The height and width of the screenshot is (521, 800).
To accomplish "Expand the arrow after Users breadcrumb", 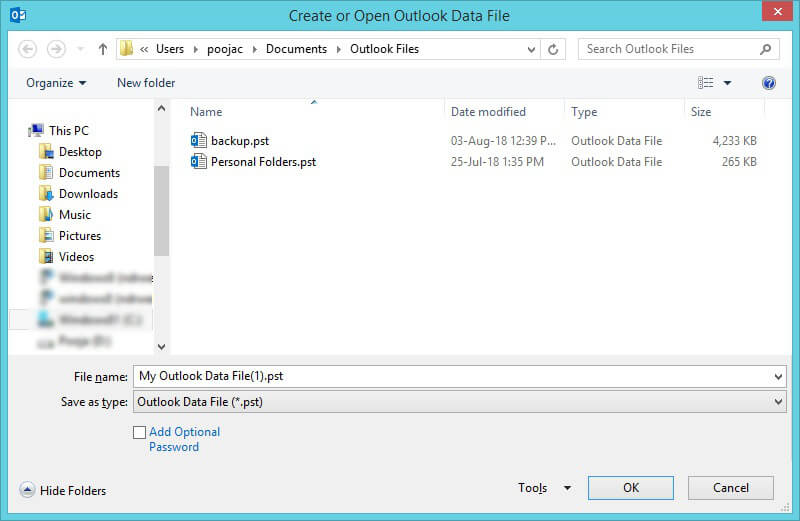I will (195, 49).
